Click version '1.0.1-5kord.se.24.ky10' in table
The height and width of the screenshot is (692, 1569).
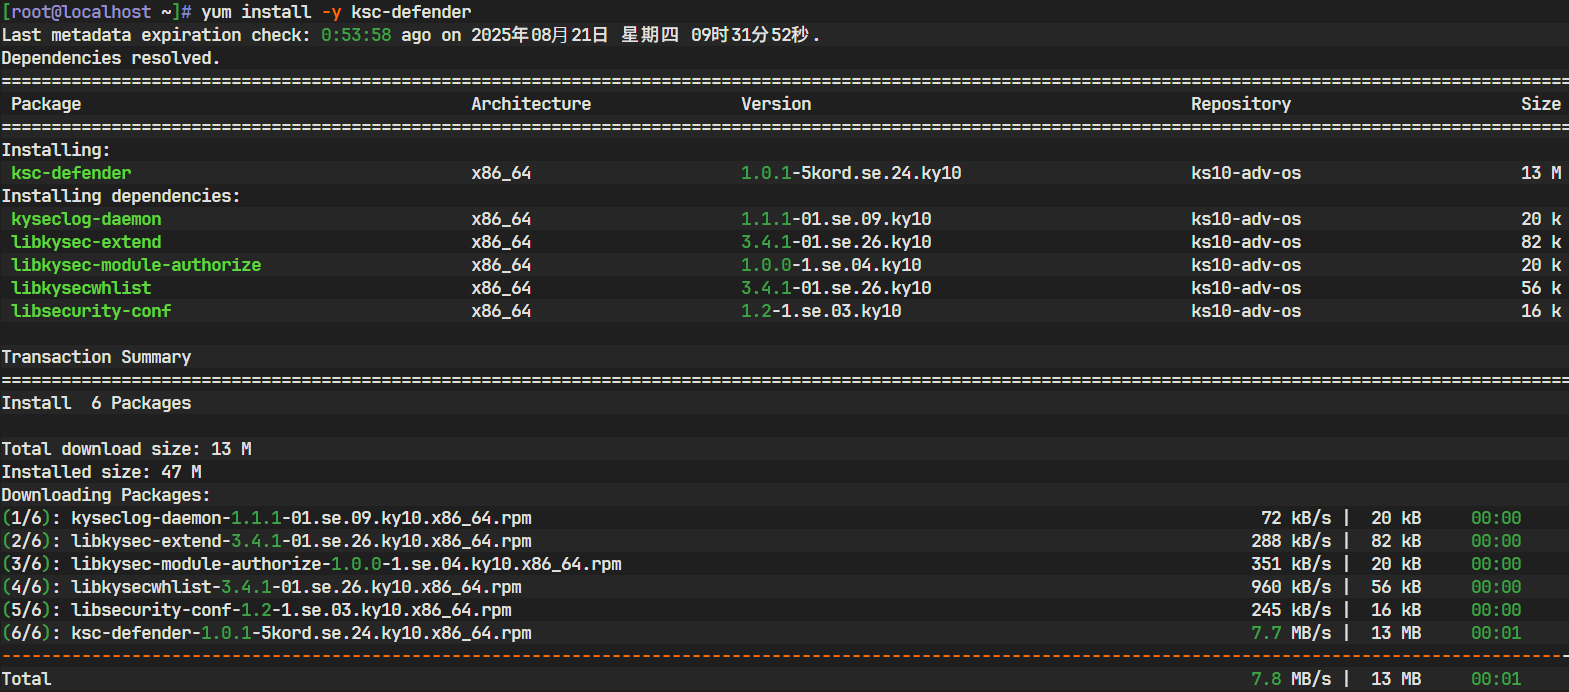(x=851, y=173)
